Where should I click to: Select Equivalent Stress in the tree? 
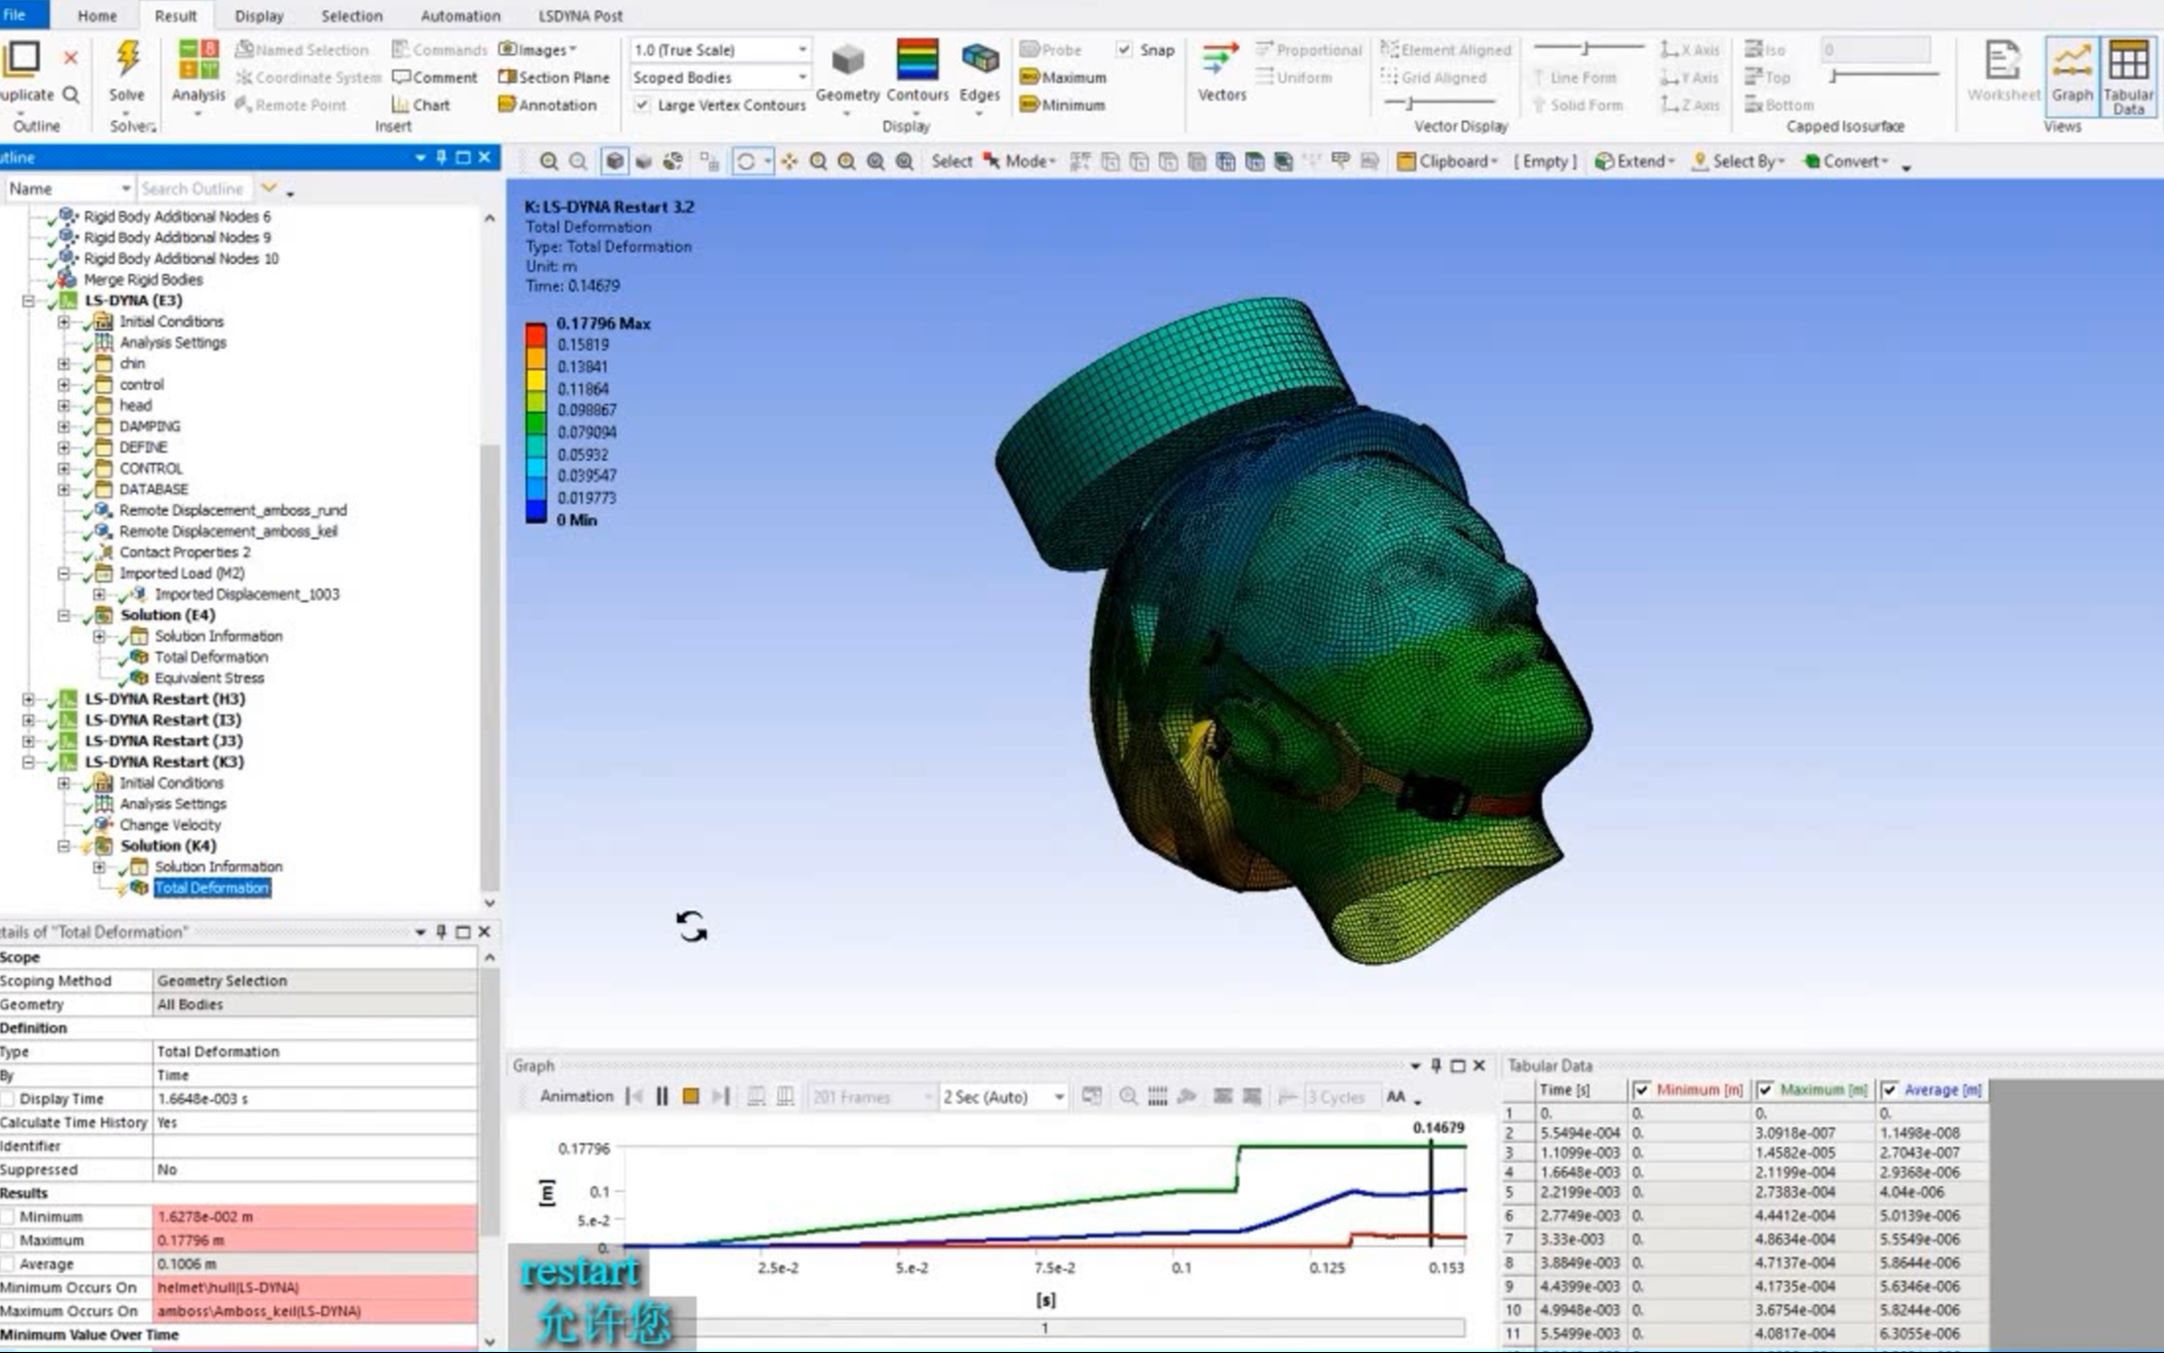click(209, 678)
